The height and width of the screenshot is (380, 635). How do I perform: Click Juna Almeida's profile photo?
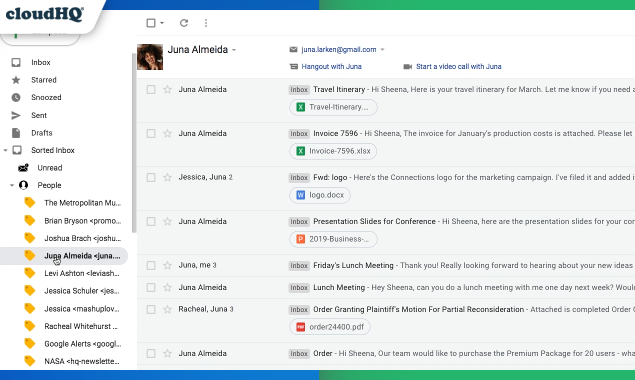150,57
